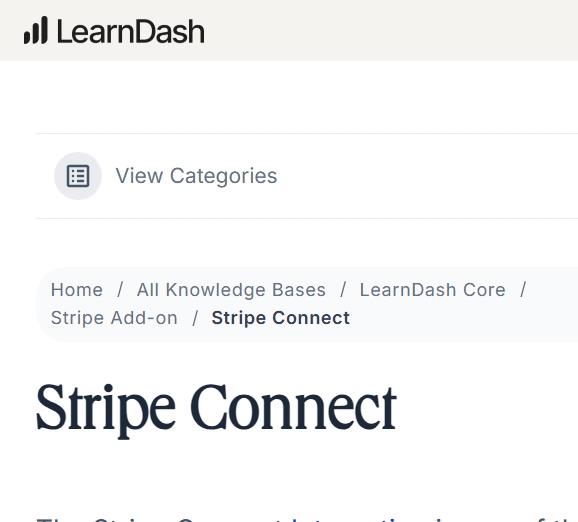Expand the View Categories label
578x522 pixels.
click(x=196, y=176)
